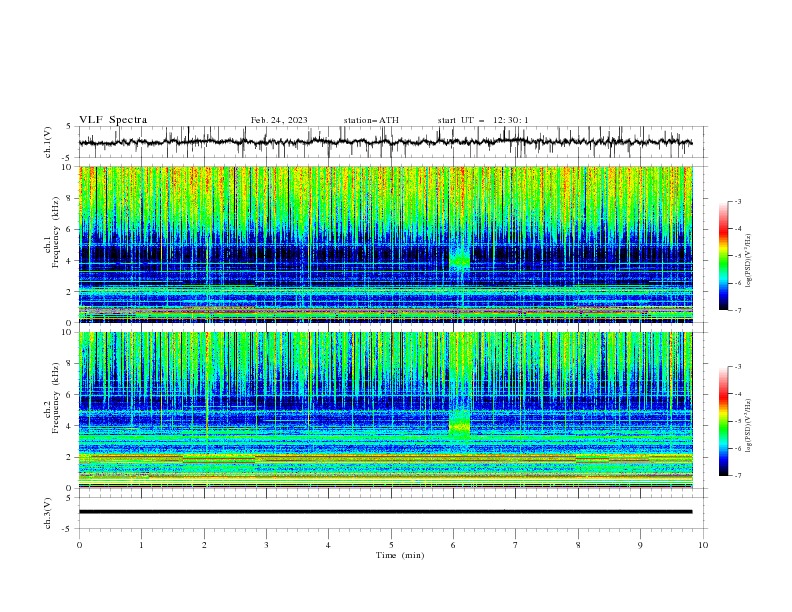Screen dimensions: 792x612
Task: Select the ch.2 "Frequency (kHz)" axis label
Action: [56, 398]
